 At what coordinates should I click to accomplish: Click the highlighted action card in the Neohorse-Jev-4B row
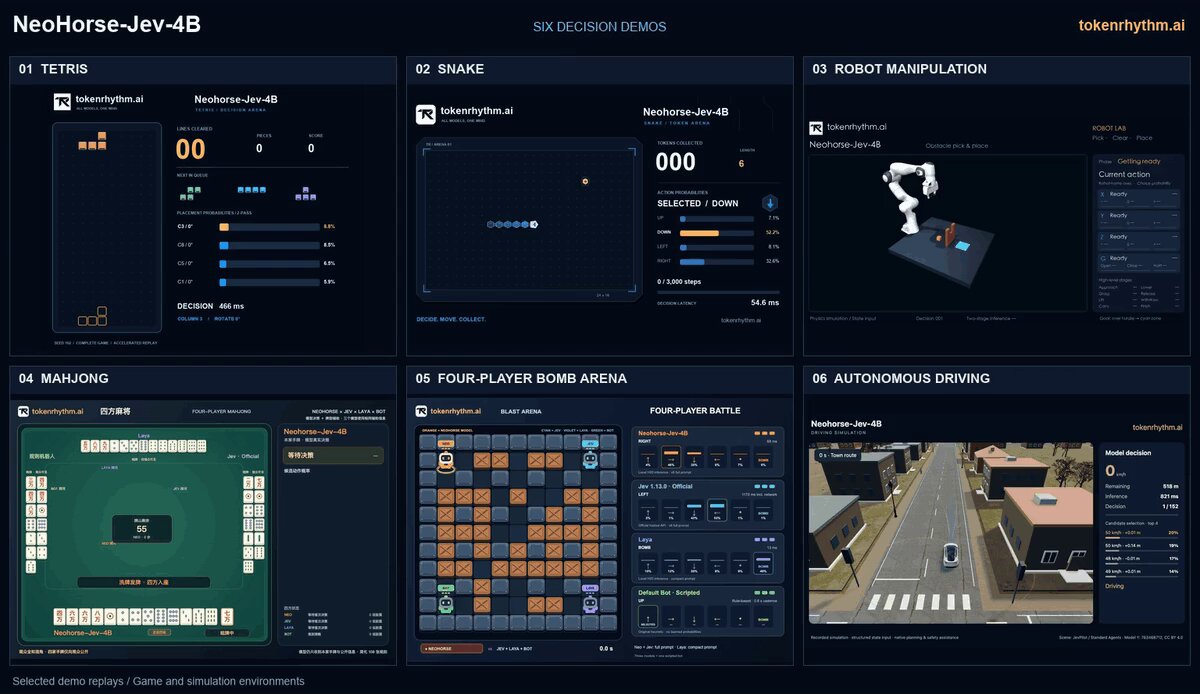point(669,458)
